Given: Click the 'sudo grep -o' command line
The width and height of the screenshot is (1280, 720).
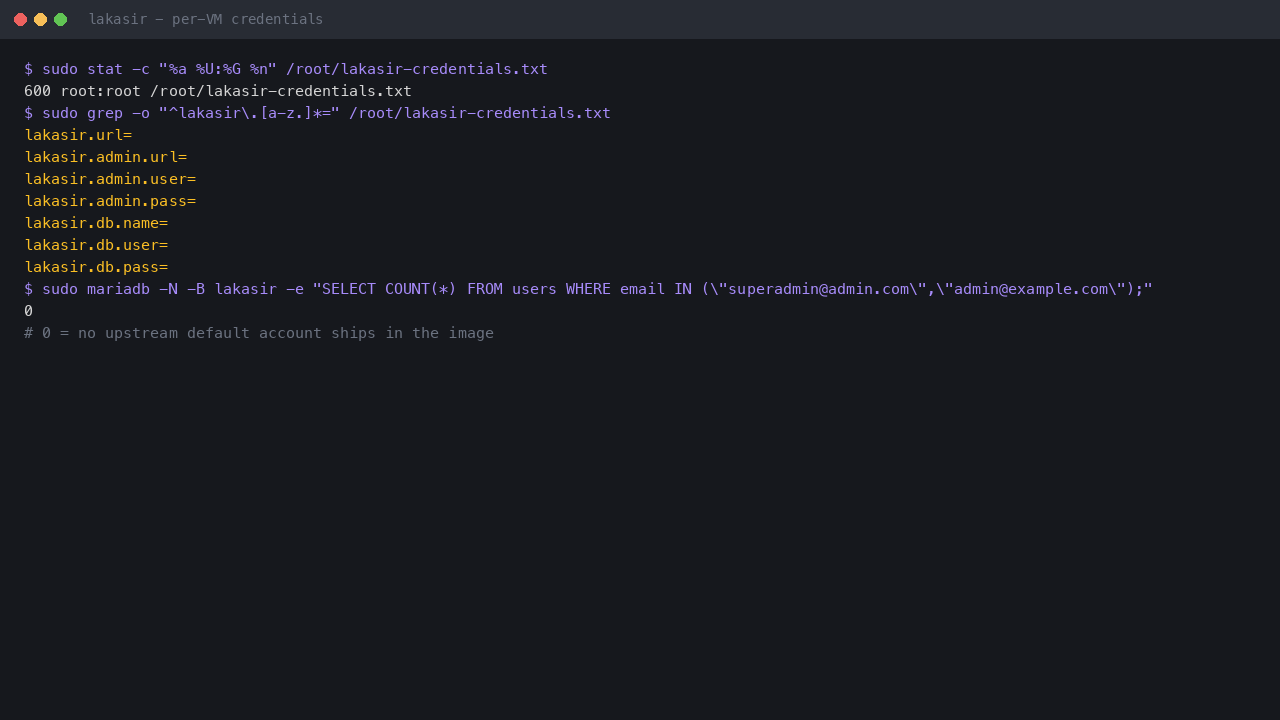Looking at the screenshot, I should click(317, 113).
